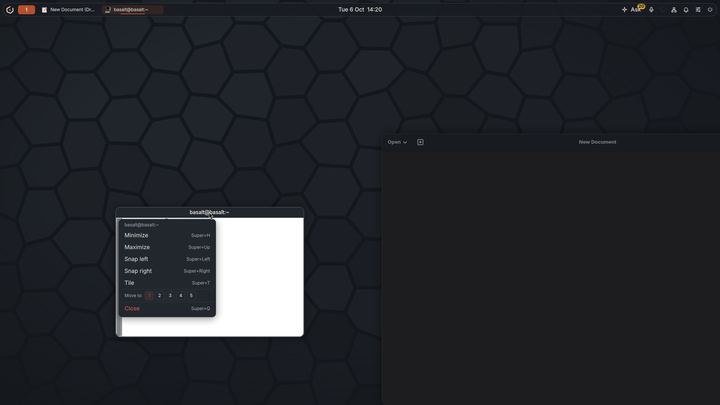Move window to workspace 2
720x405 pixels.
159,296
